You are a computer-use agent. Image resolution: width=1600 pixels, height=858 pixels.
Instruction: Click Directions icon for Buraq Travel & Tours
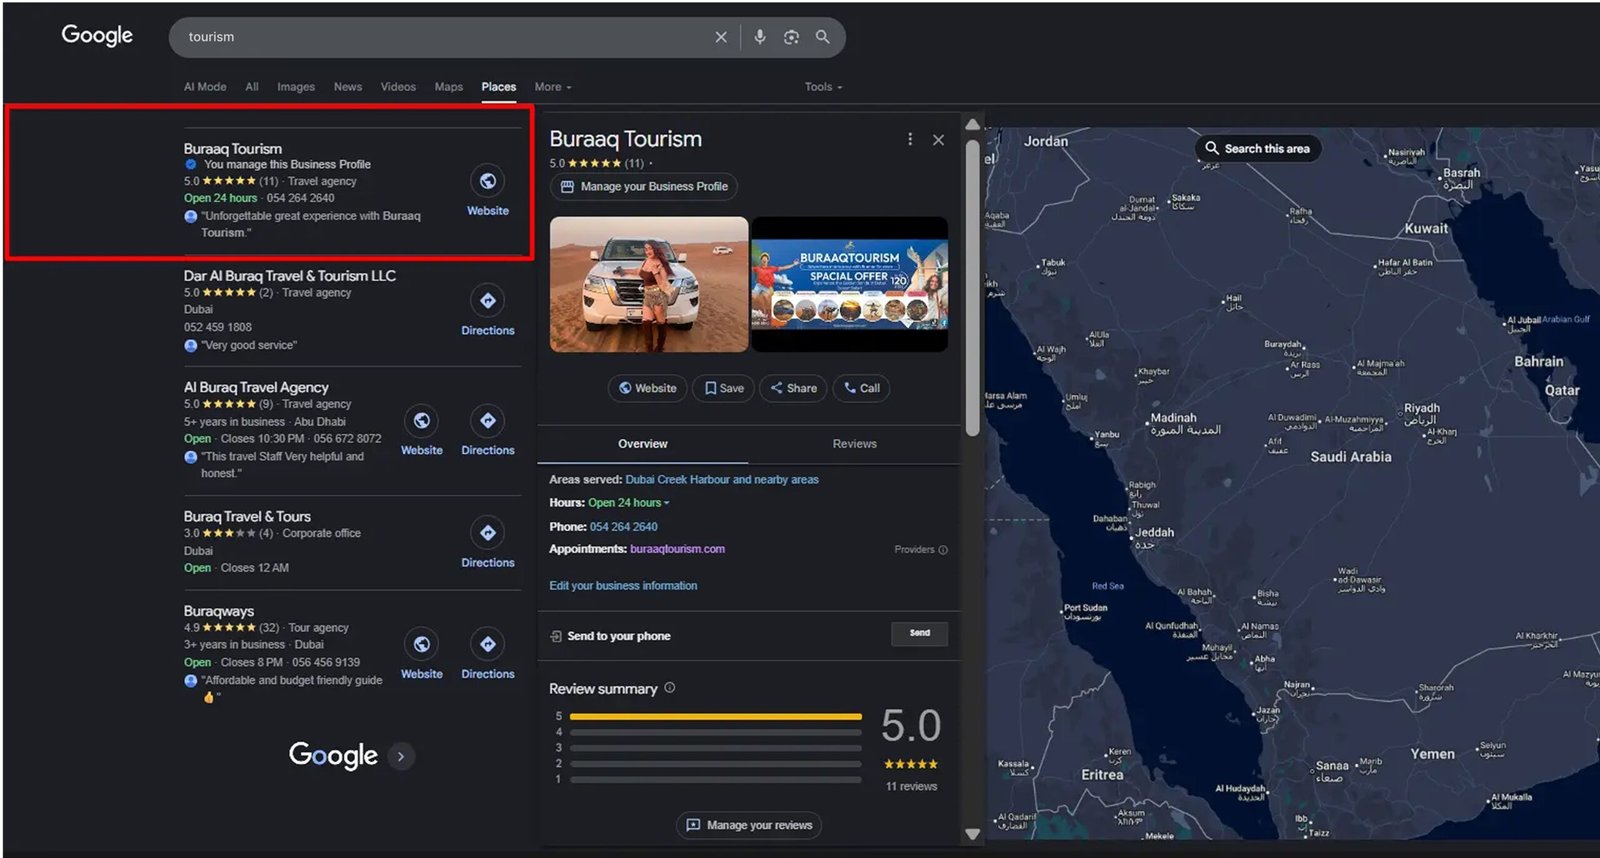(x=488, y=534)
